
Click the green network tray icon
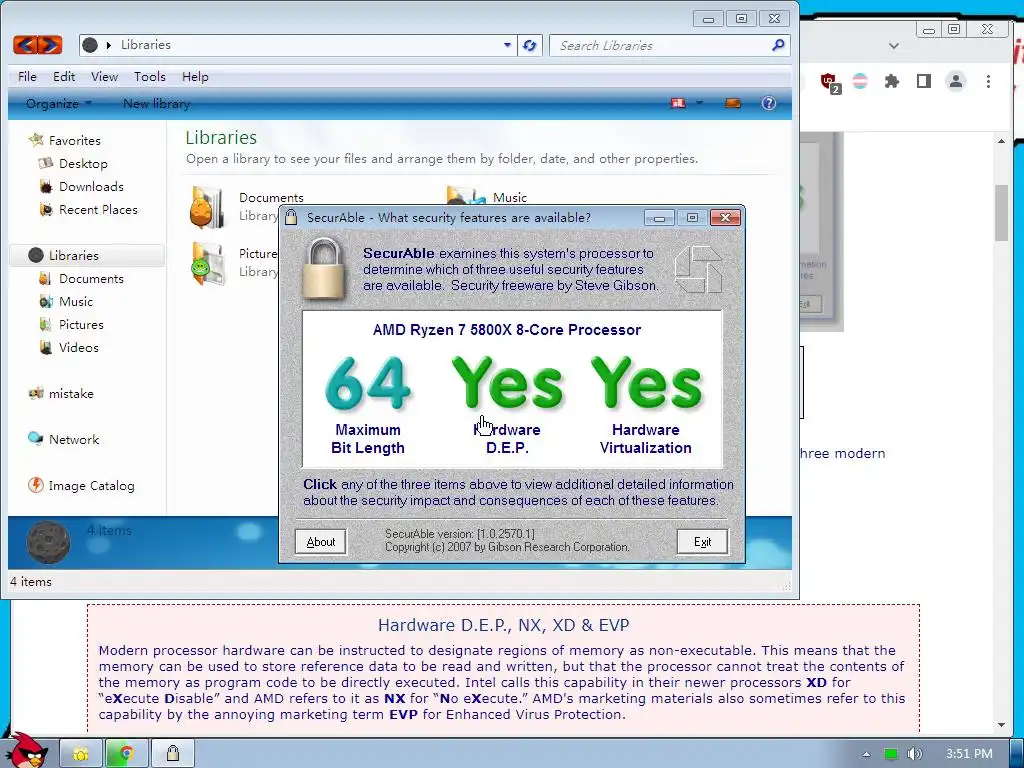tap(891, 754)
